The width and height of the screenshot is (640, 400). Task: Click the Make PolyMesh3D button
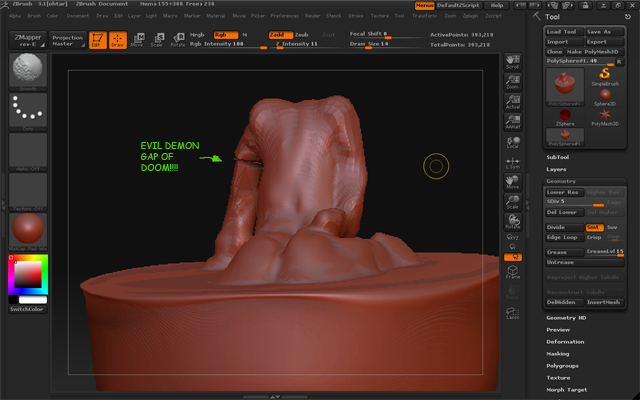[x=595, y=52]
